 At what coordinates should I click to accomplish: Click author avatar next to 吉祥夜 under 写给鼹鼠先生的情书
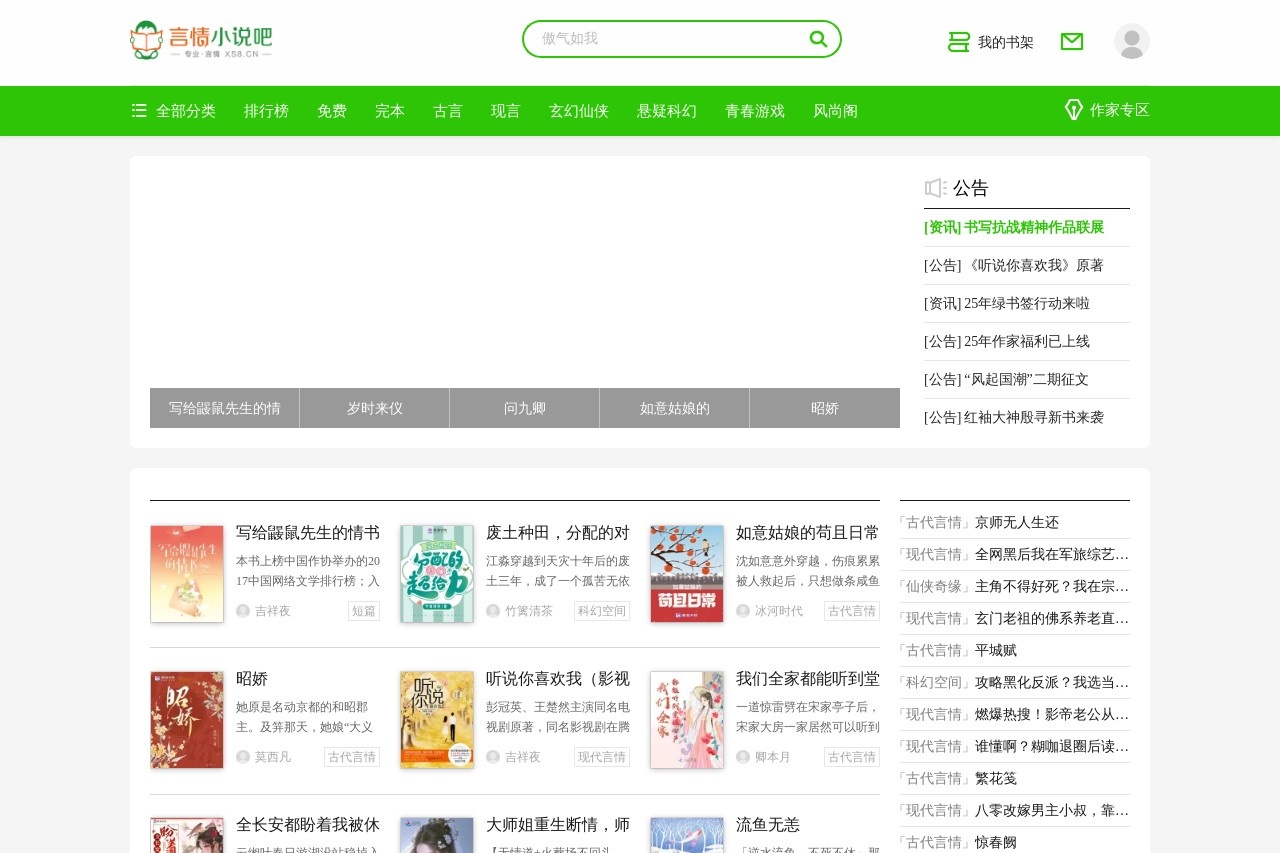[x=243, y=611]
